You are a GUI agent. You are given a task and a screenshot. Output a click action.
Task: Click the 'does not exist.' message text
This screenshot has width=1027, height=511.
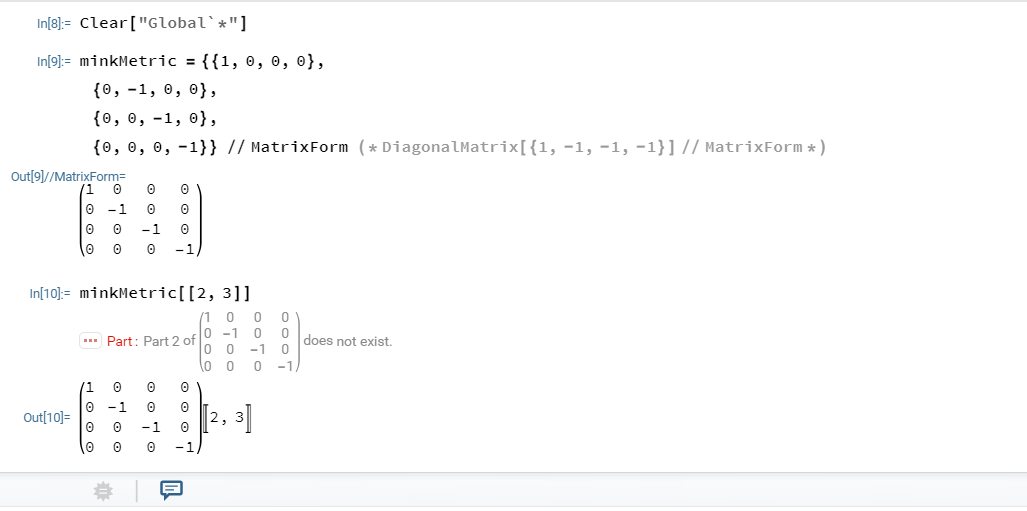coord(348,341)
